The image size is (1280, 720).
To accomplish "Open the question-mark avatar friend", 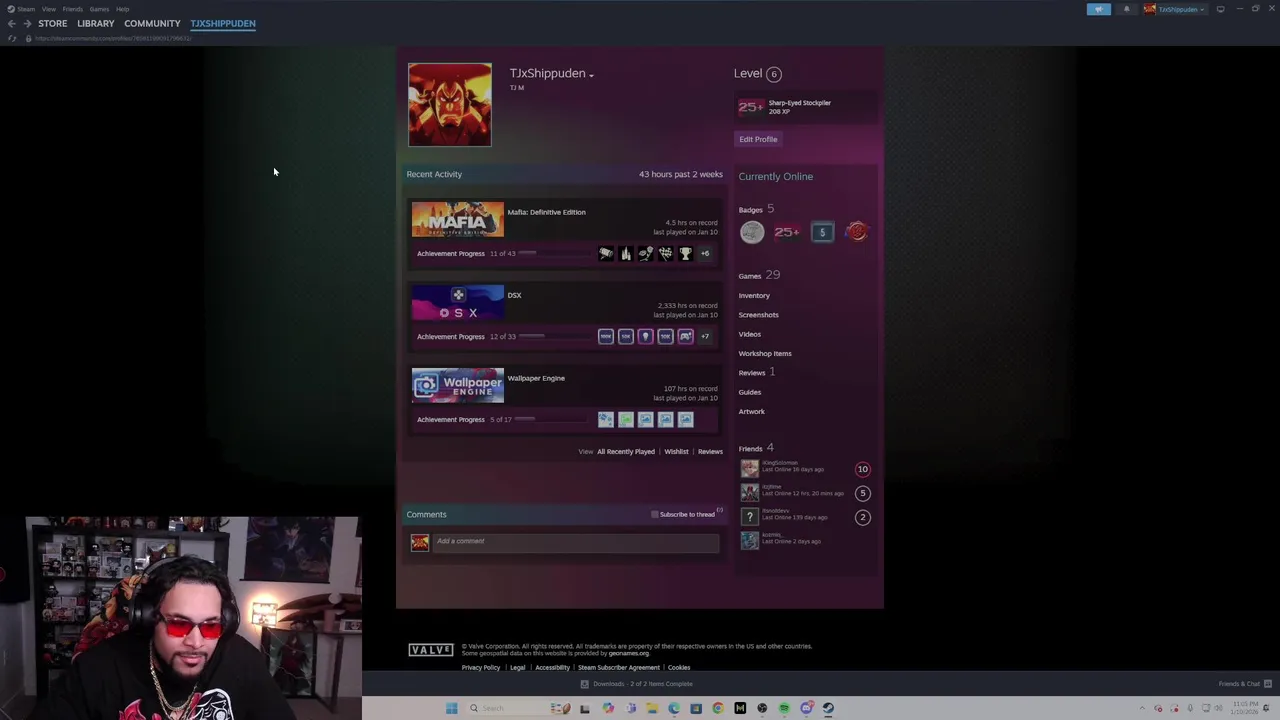I will [x=806, y=516].
